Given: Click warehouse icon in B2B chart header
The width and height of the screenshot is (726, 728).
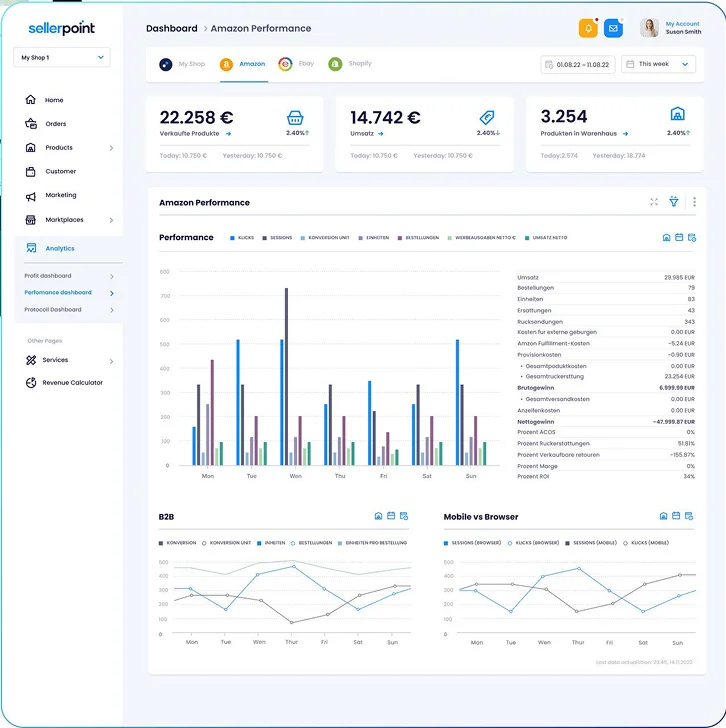Looking at the screenshot, I should [x=378, y=516].
